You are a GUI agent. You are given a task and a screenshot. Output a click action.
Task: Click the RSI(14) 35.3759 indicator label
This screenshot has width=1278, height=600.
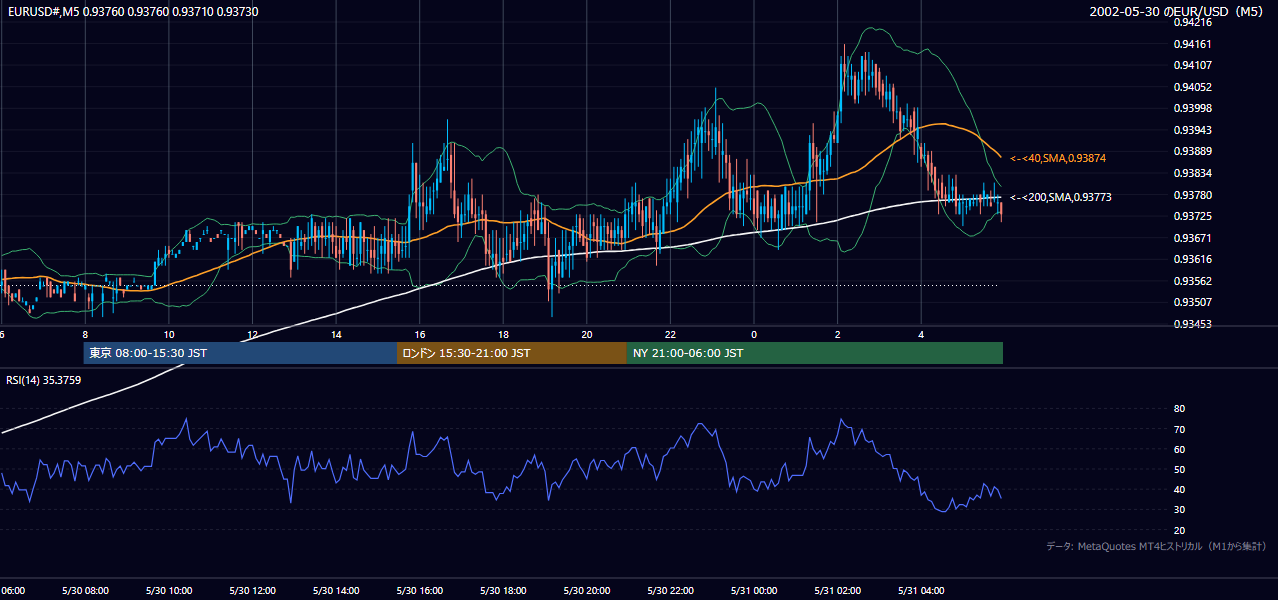[43, 379]
